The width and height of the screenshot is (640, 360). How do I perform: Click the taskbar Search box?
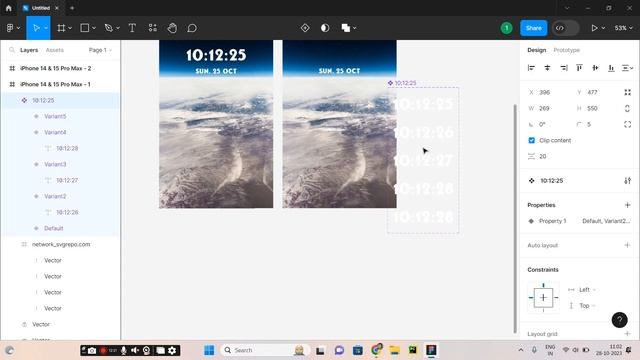pos(264,350)
